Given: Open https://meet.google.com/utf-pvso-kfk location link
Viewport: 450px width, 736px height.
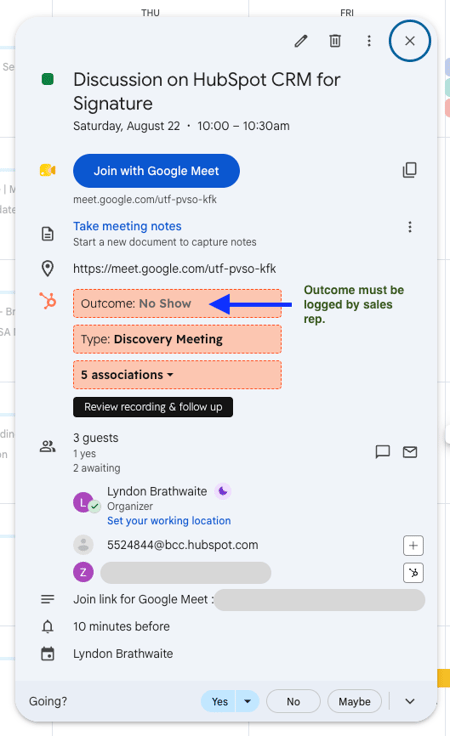Looking at the screenshot, I should click(x=175, y=268).
